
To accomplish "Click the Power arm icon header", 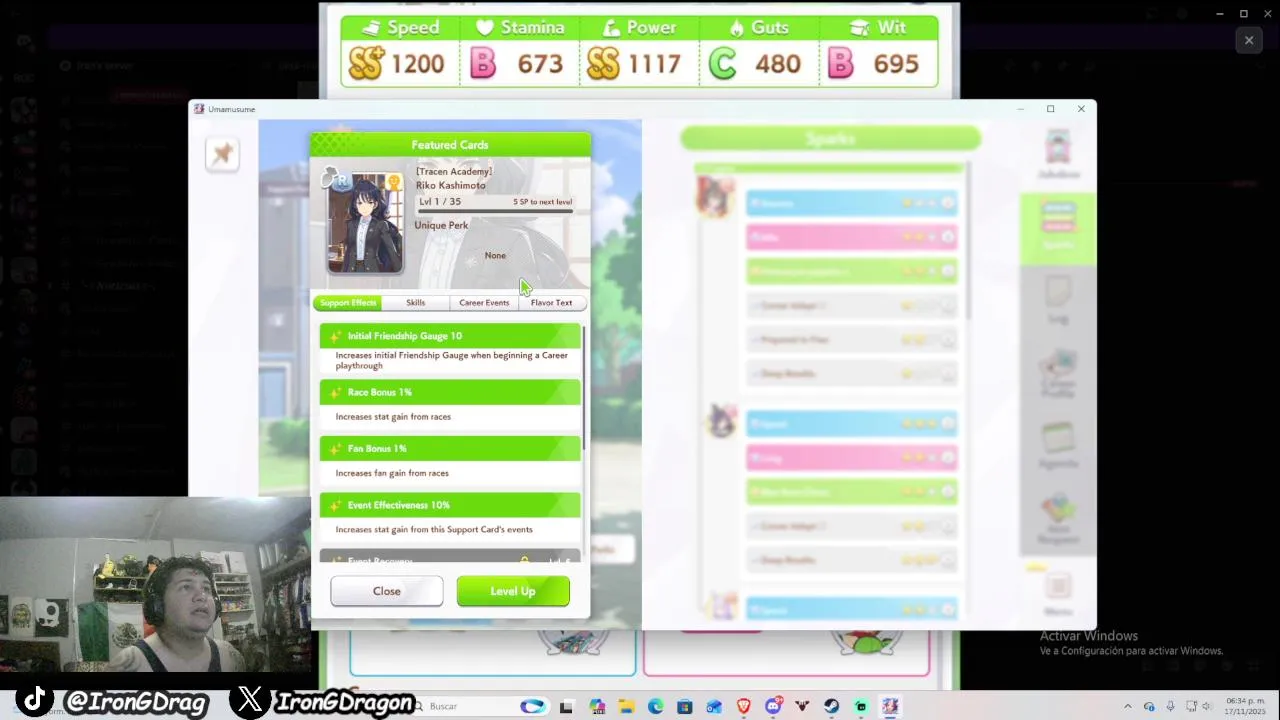I will [x=612, y=28].
